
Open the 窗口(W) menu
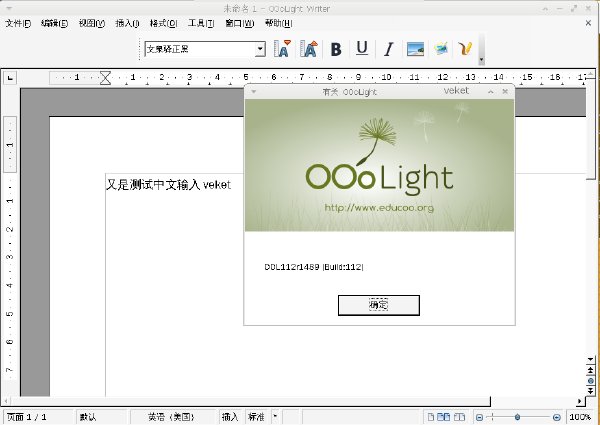click(x=240, y=23)
